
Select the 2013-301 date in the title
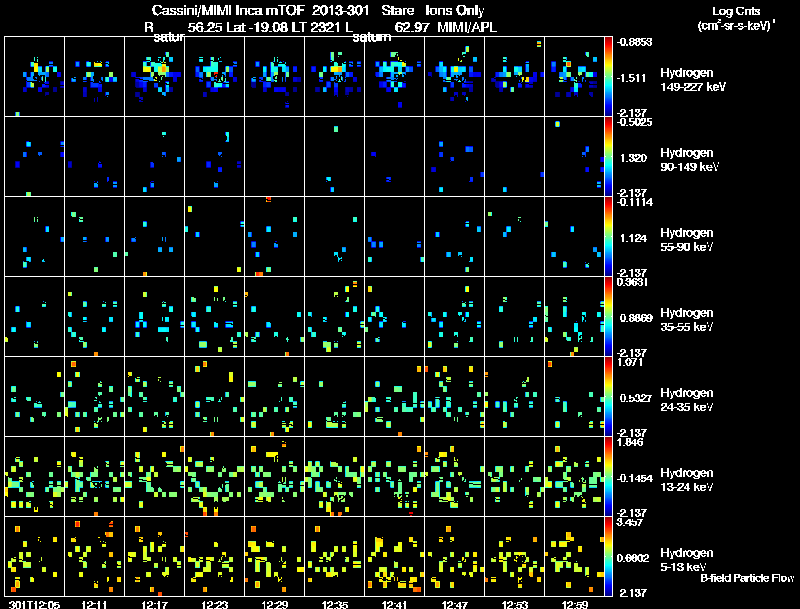pyautogui.click(x=340, y=10)
